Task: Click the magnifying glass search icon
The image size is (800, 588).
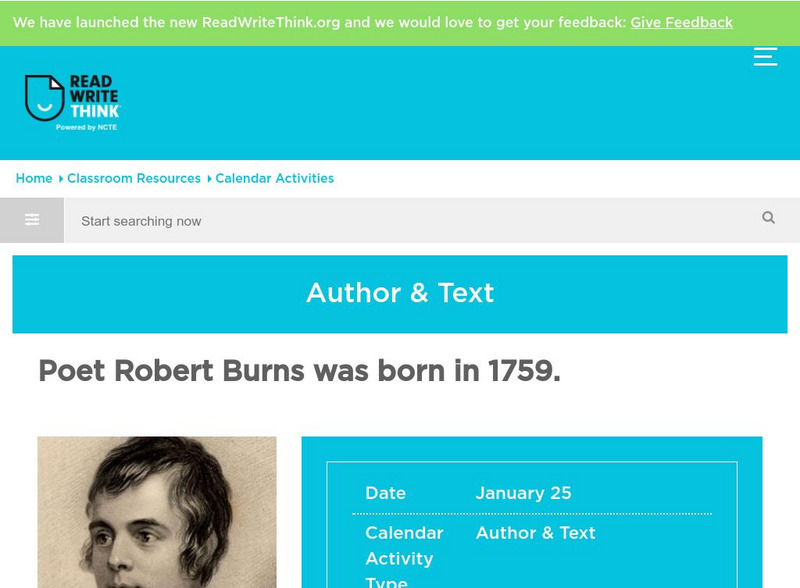Action: [768, 218]
